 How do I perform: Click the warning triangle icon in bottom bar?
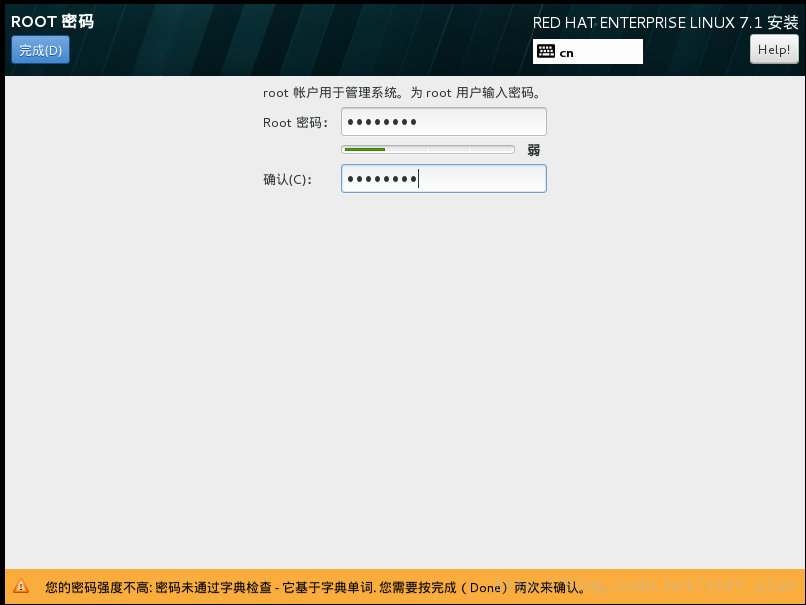(x=21, y=586)
